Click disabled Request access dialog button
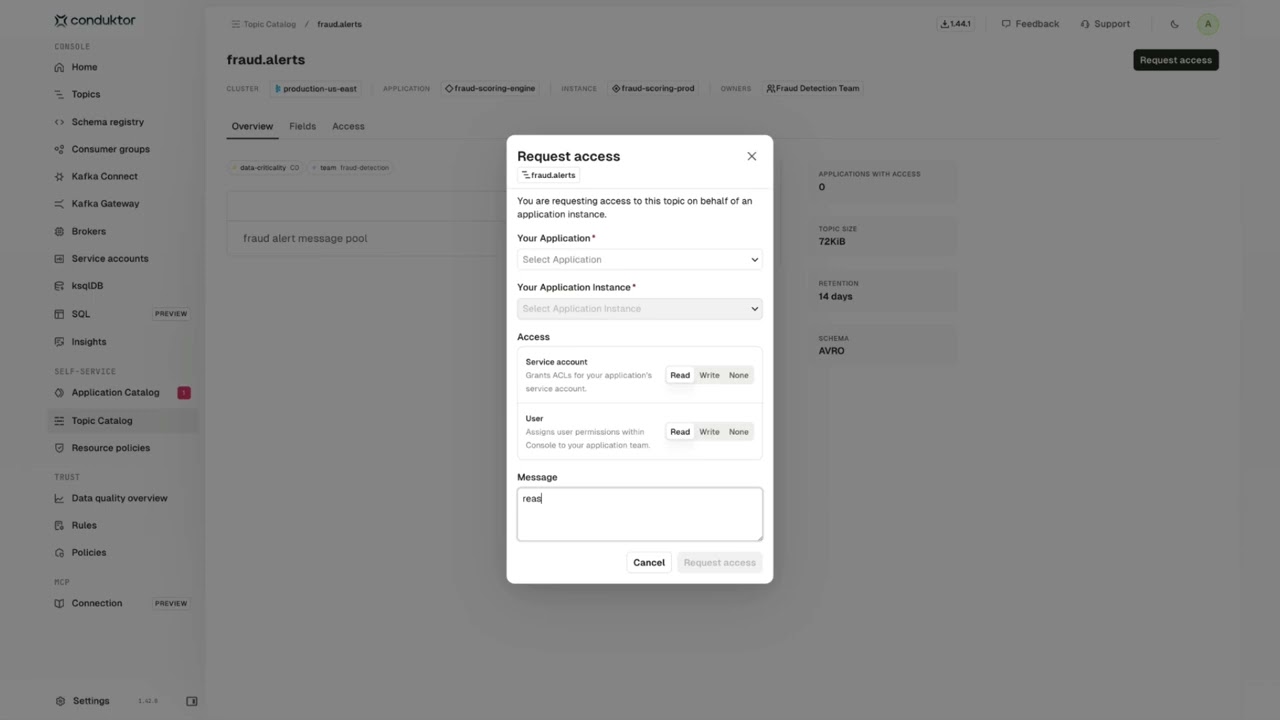The width and height of the screenshot is (1280, 720). [x=720, y=562]
